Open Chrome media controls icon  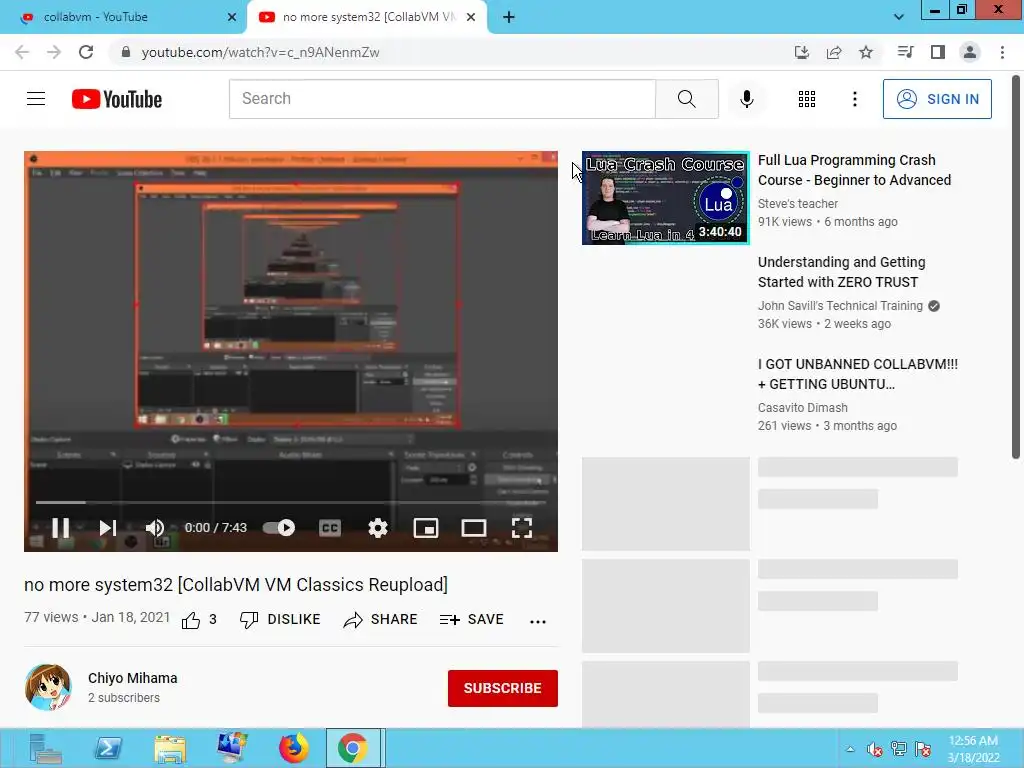[x=905, y=52]
